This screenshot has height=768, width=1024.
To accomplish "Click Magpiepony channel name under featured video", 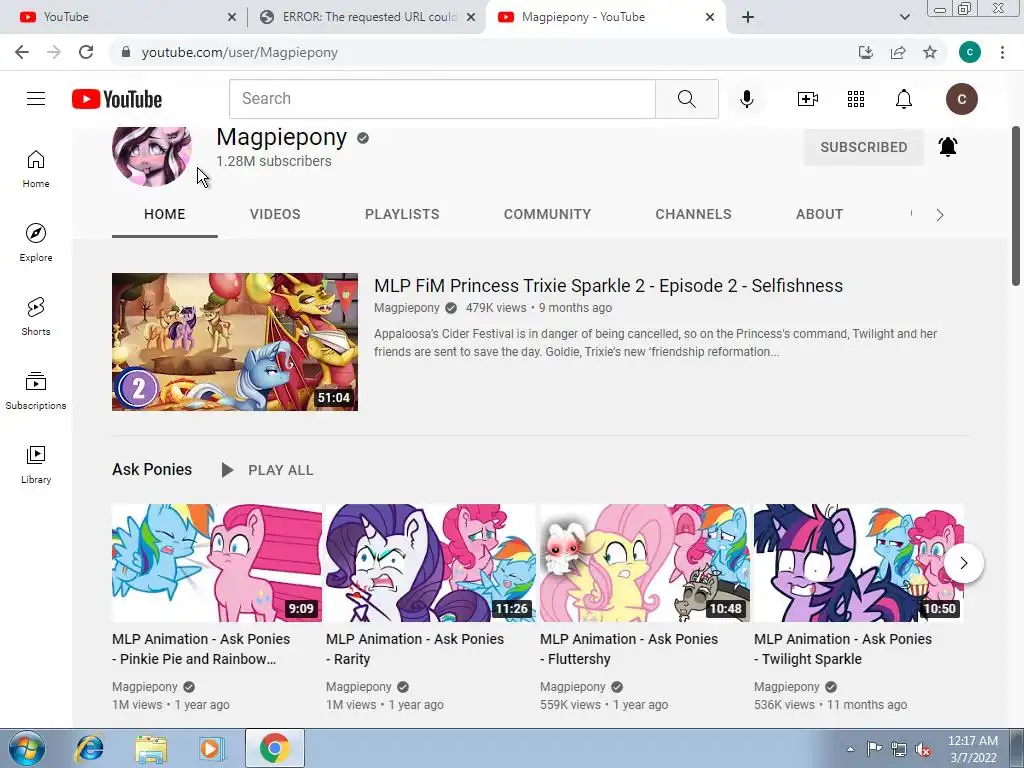I will tap(406, 308).
